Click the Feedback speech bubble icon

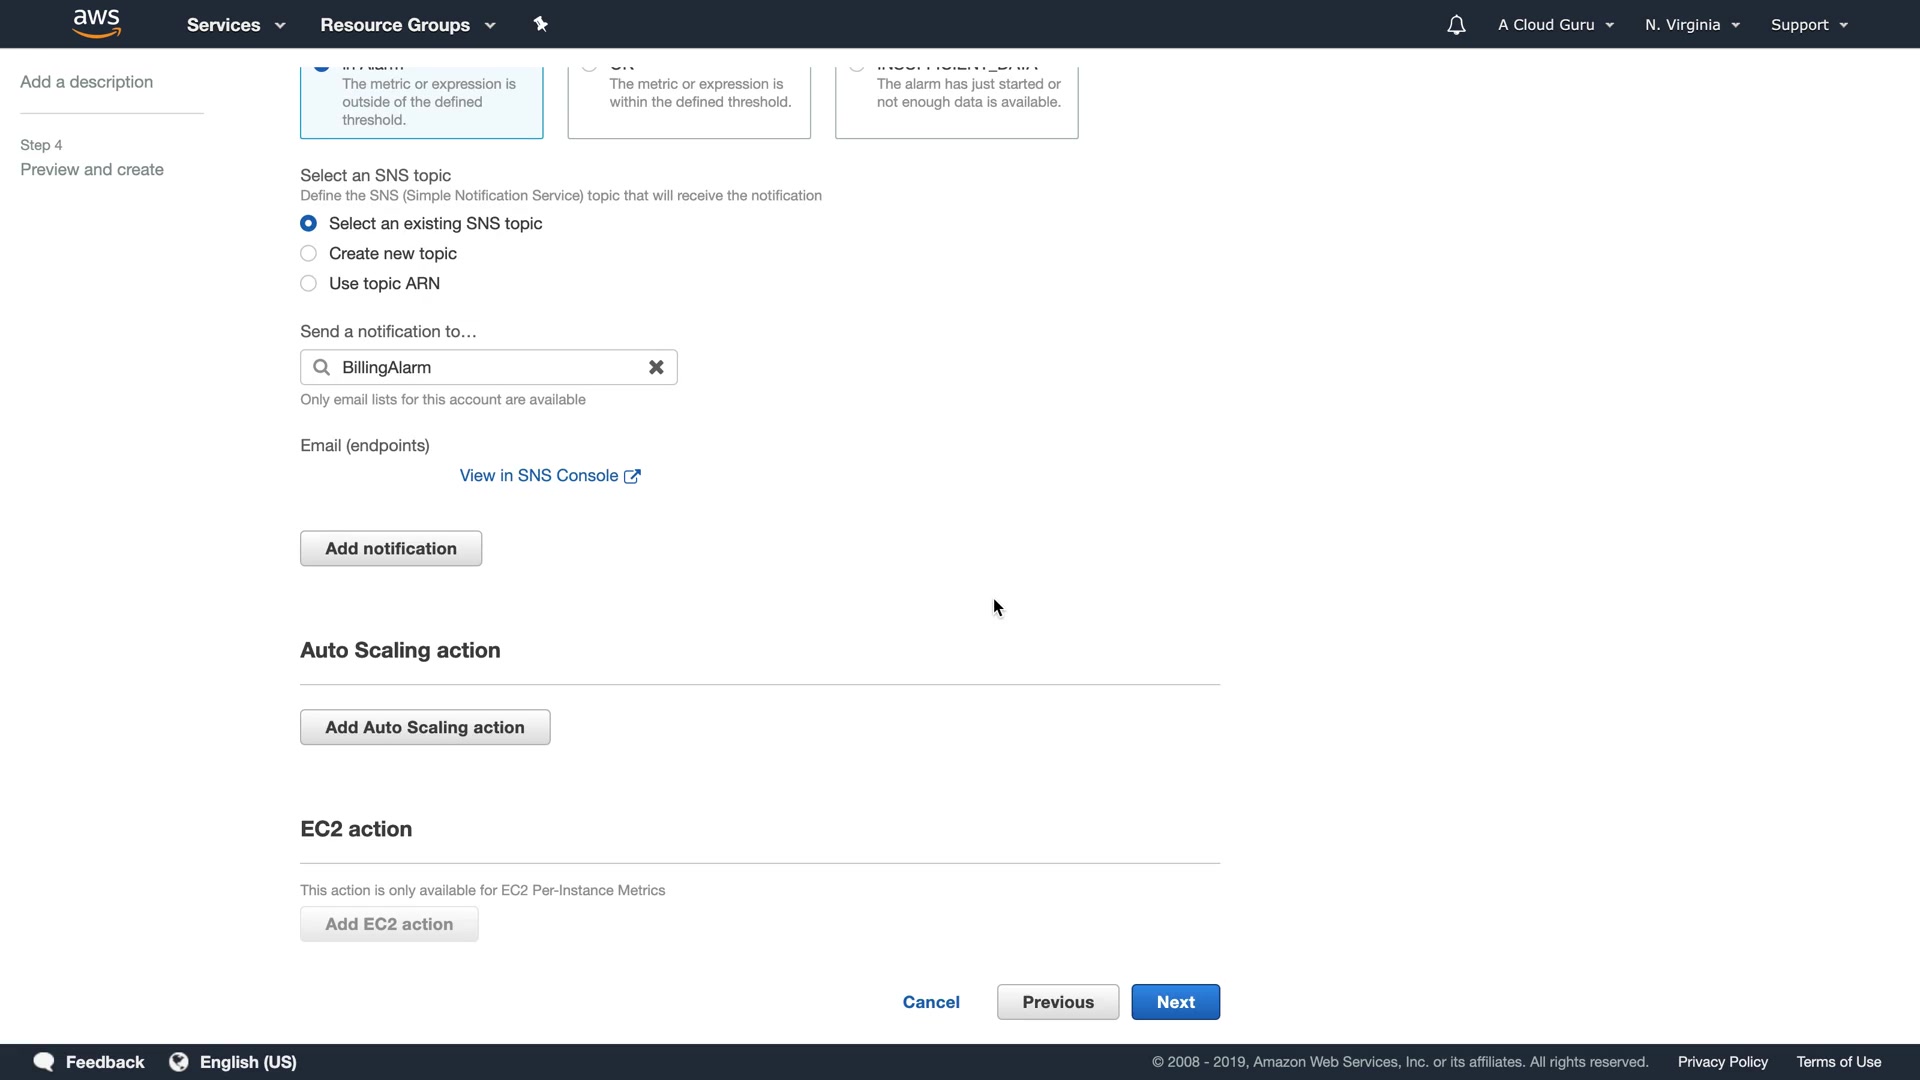coord(44,1062)
